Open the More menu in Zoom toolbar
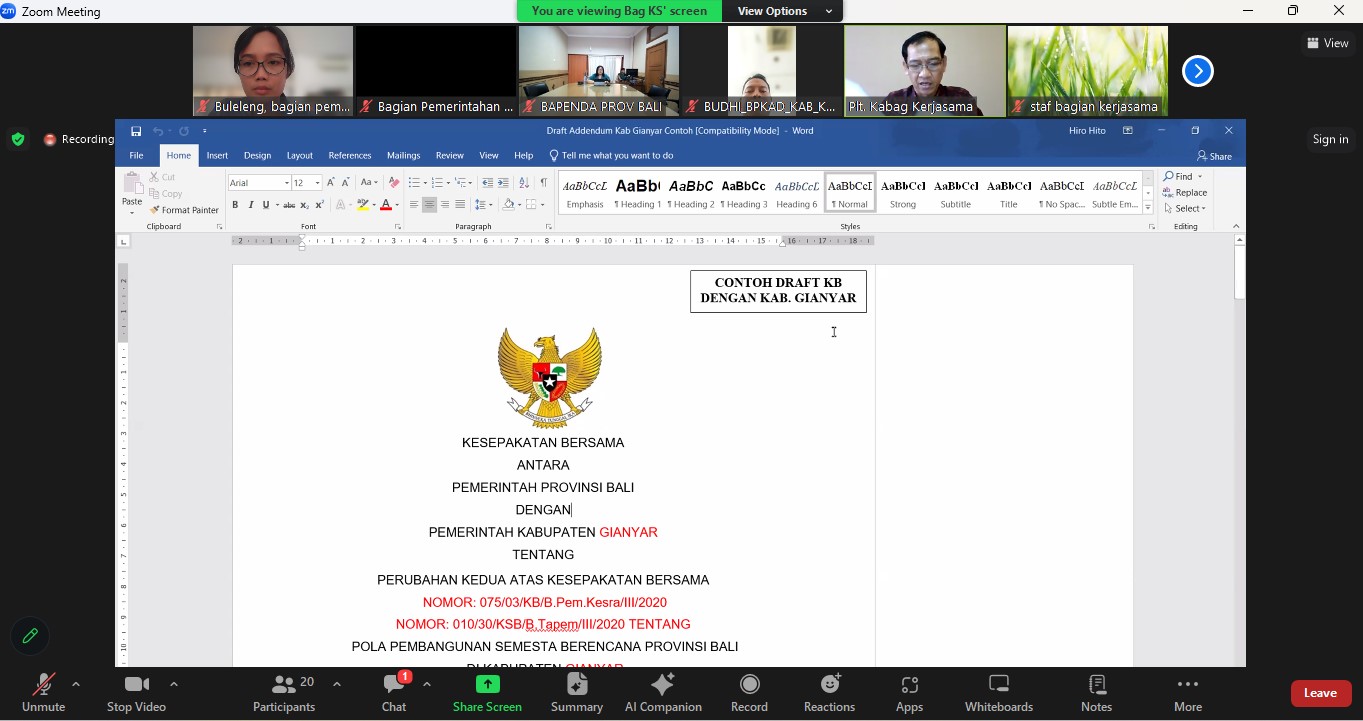This screenshot has width=1363, height=721. tap(1187, 693)
